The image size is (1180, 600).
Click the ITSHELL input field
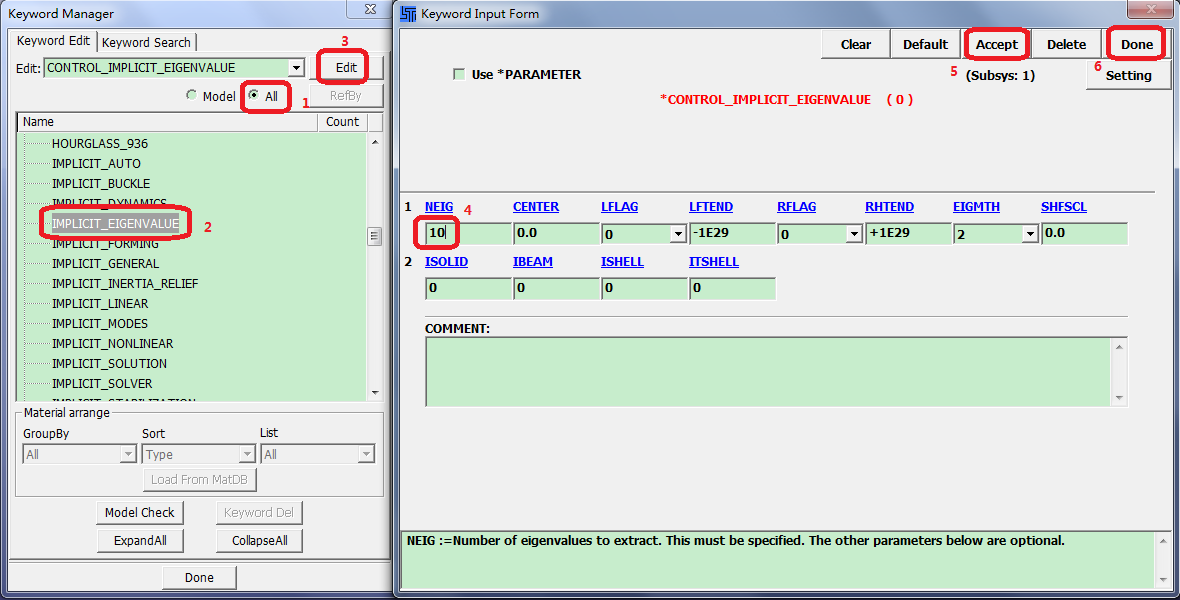732,288
